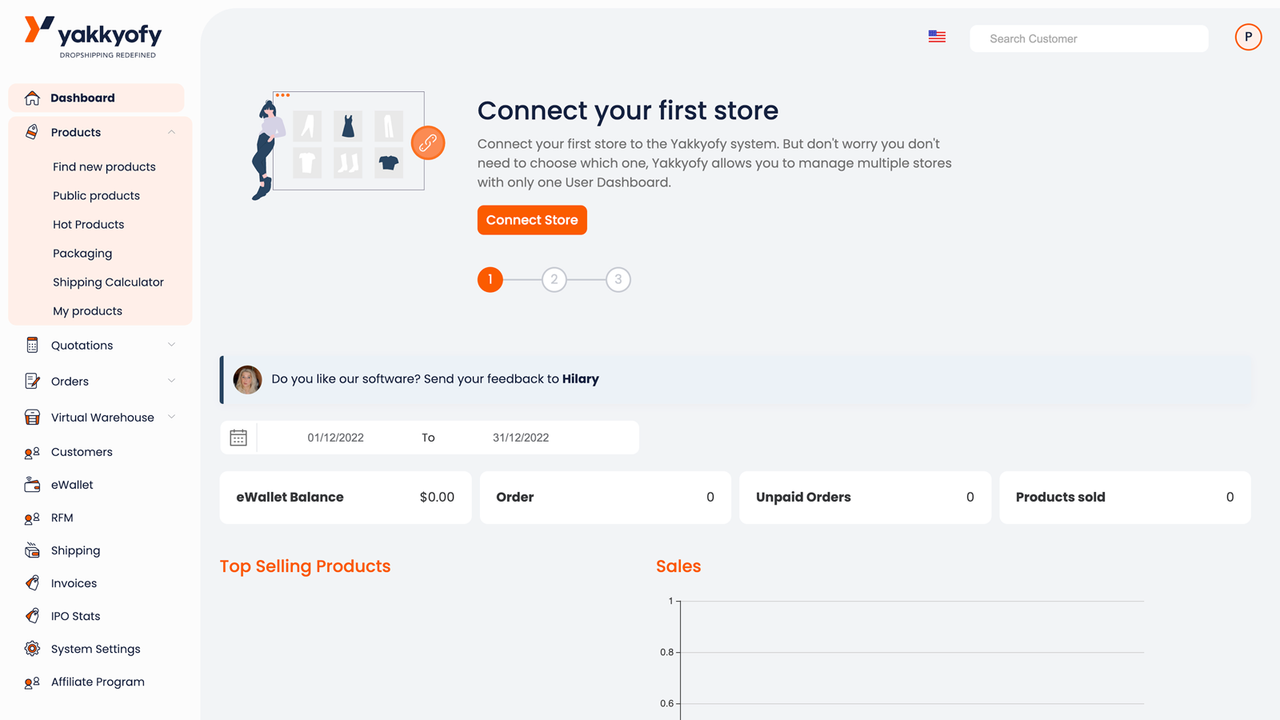Click the Invoices tag icon
The image size is (1280, 720).
pyautogui.click(x=32, y=583)
